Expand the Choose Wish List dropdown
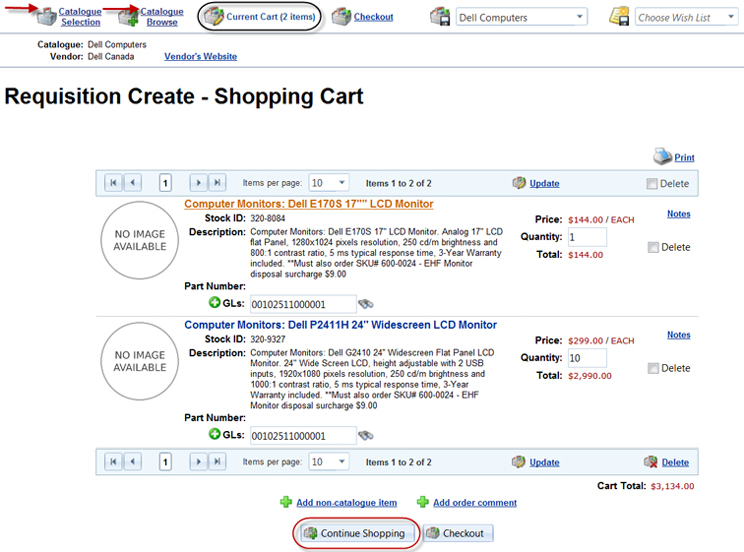Image resolution: width=744 pixels, height=552 pixels. [x=687, y=17]
